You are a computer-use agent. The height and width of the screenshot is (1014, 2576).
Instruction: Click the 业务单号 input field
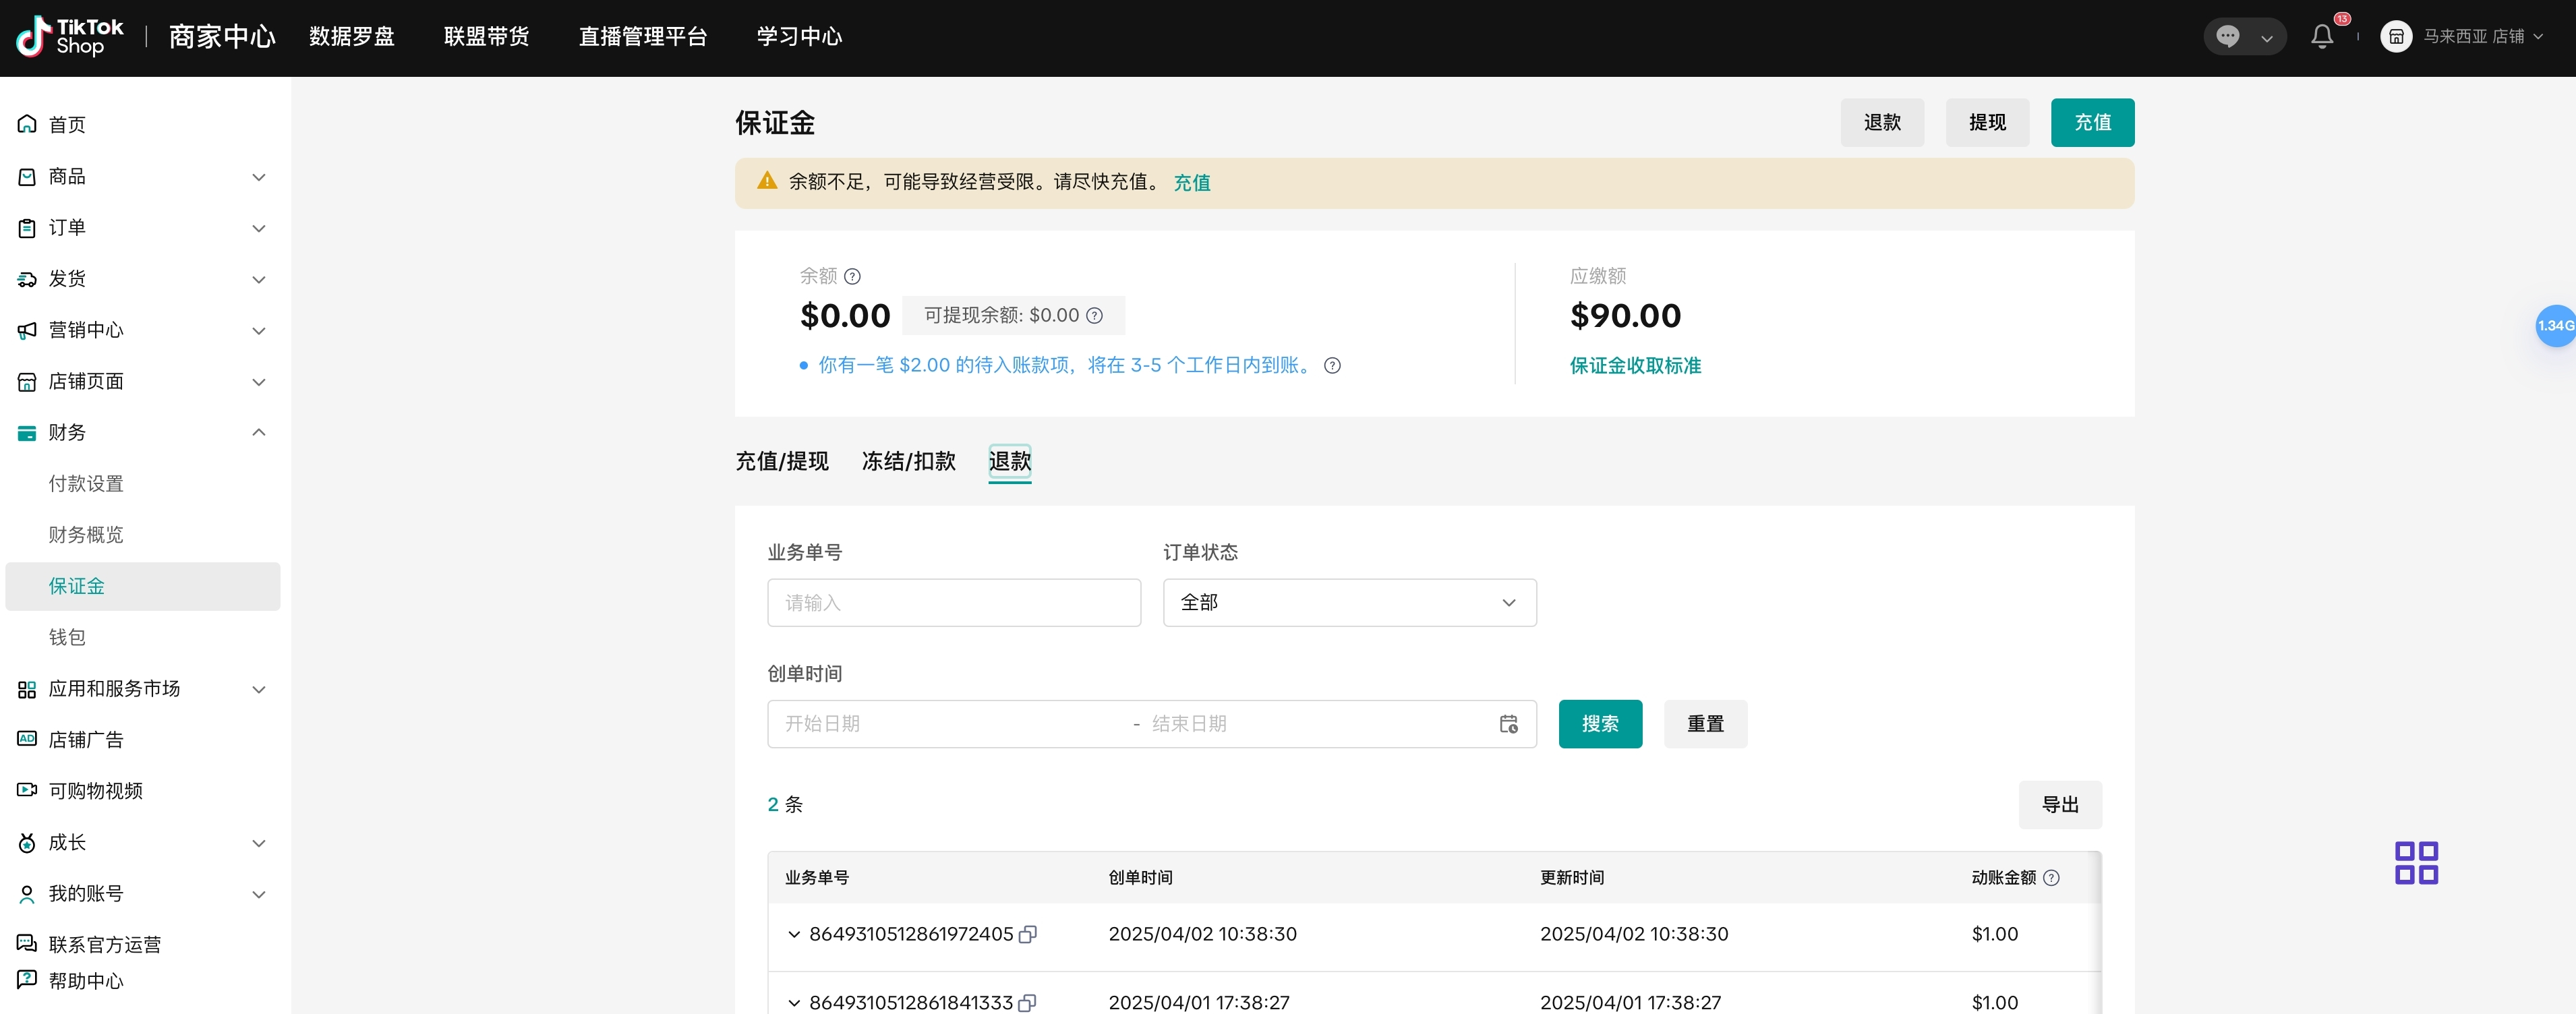[953, 603]
